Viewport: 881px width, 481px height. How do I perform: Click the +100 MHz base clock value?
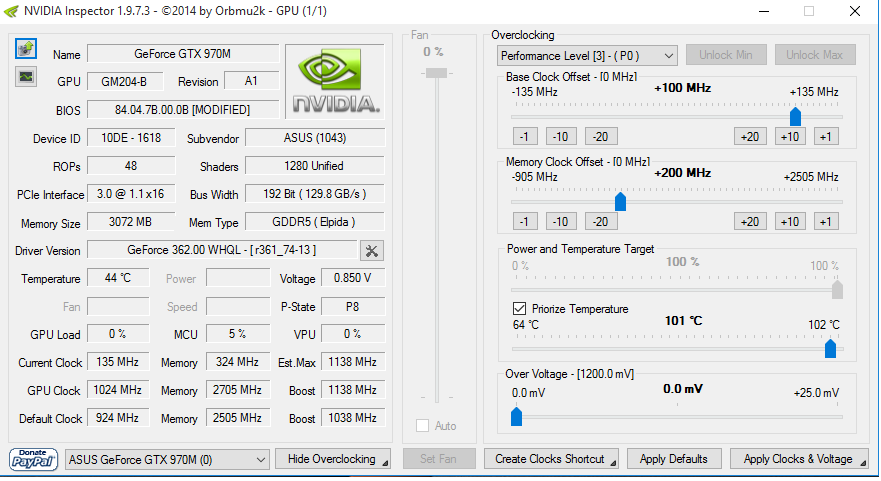click(683, 88)
